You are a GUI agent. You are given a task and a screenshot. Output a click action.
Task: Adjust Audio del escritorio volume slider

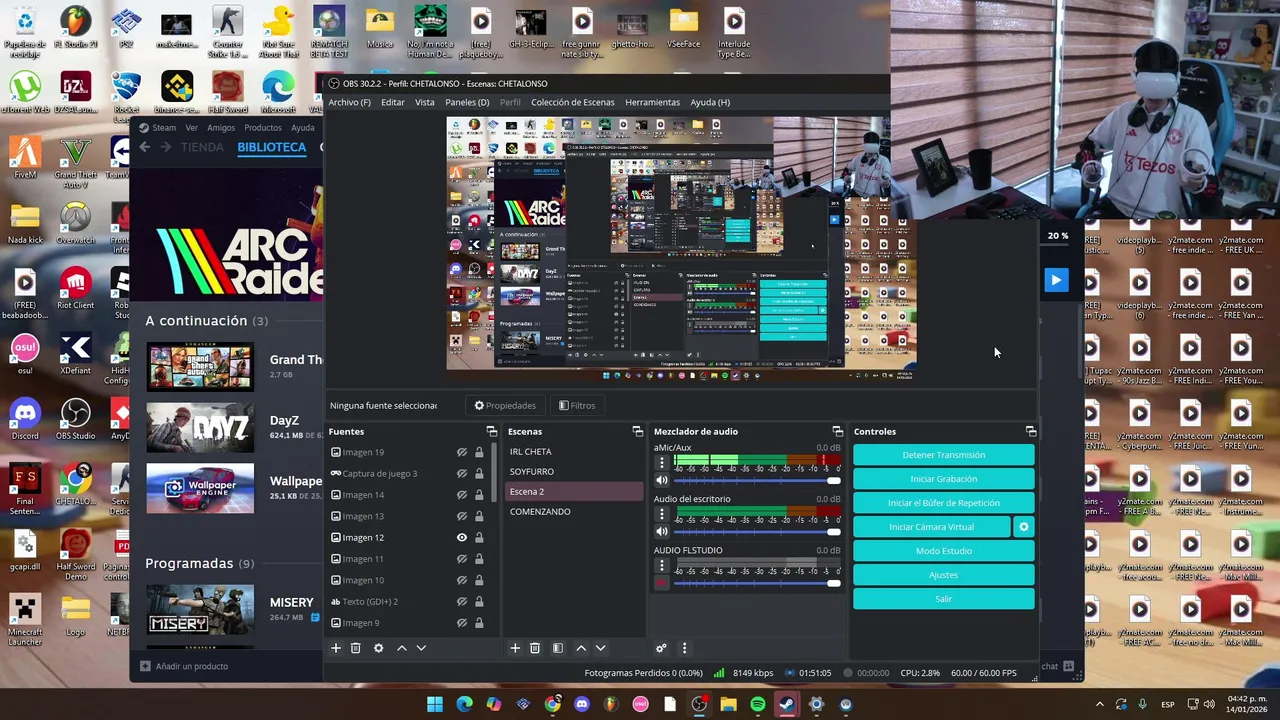pos(757,532)
